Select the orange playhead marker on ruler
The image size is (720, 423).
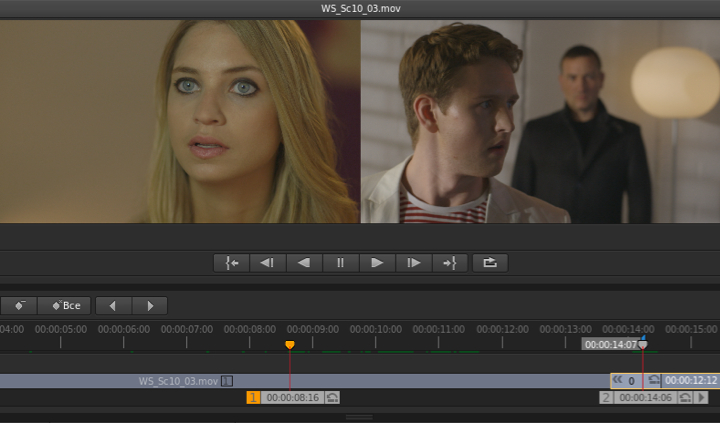(290, 344)
